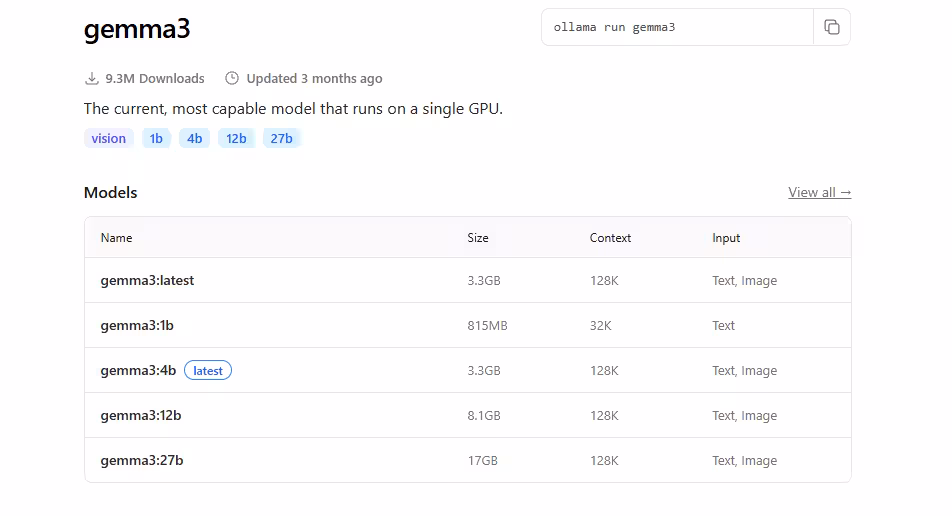The width and height of the screenshot is (952, 516).
Task: Click the 128K context in gemma3:latest row
Action: click(604, 280)
